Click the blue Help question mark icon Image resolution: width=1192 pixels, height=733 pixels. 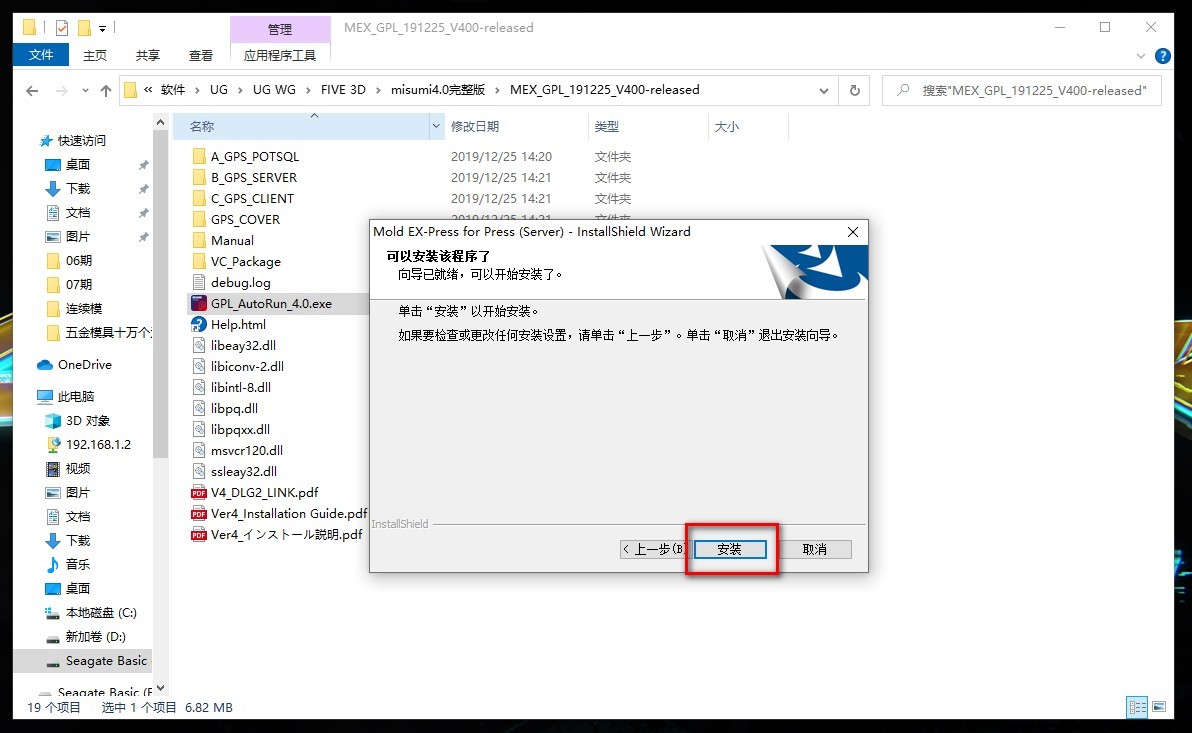tap(1162, 55)
